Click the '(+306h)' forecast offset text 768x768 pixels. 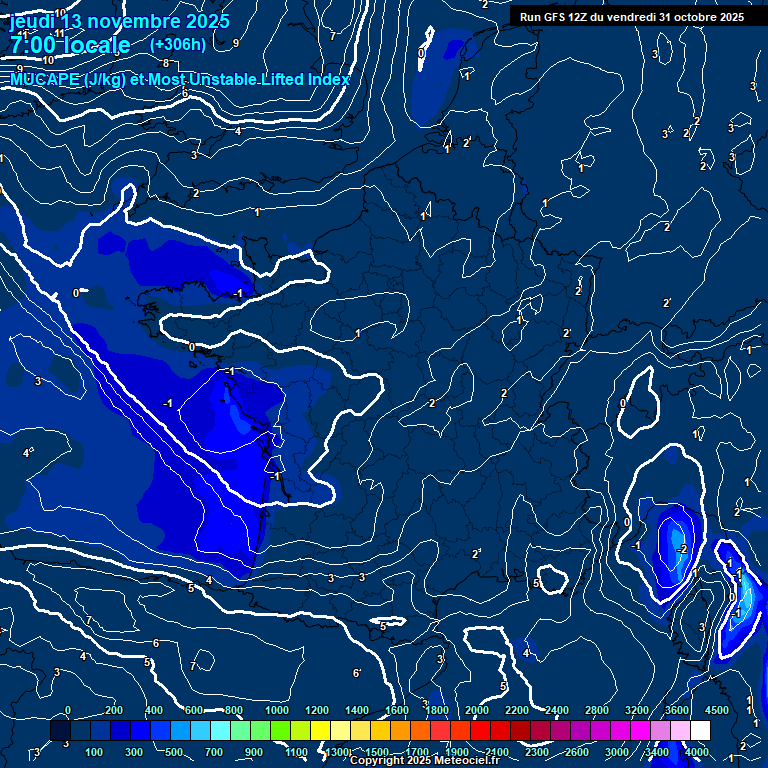[x=178, y=44]
